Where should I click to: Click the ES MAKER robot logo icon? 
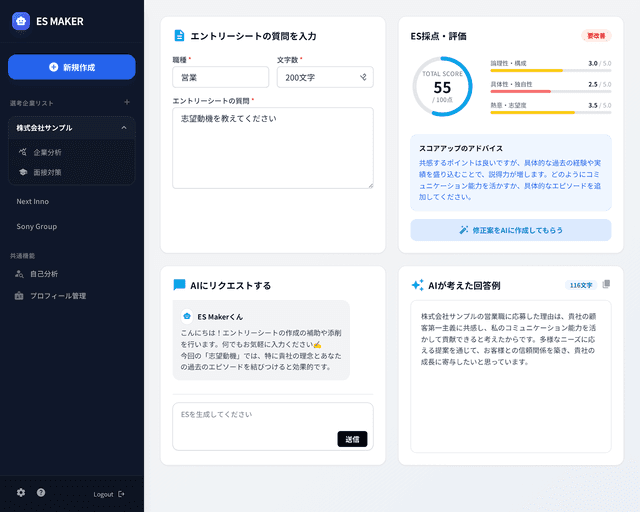pos(21,21)
